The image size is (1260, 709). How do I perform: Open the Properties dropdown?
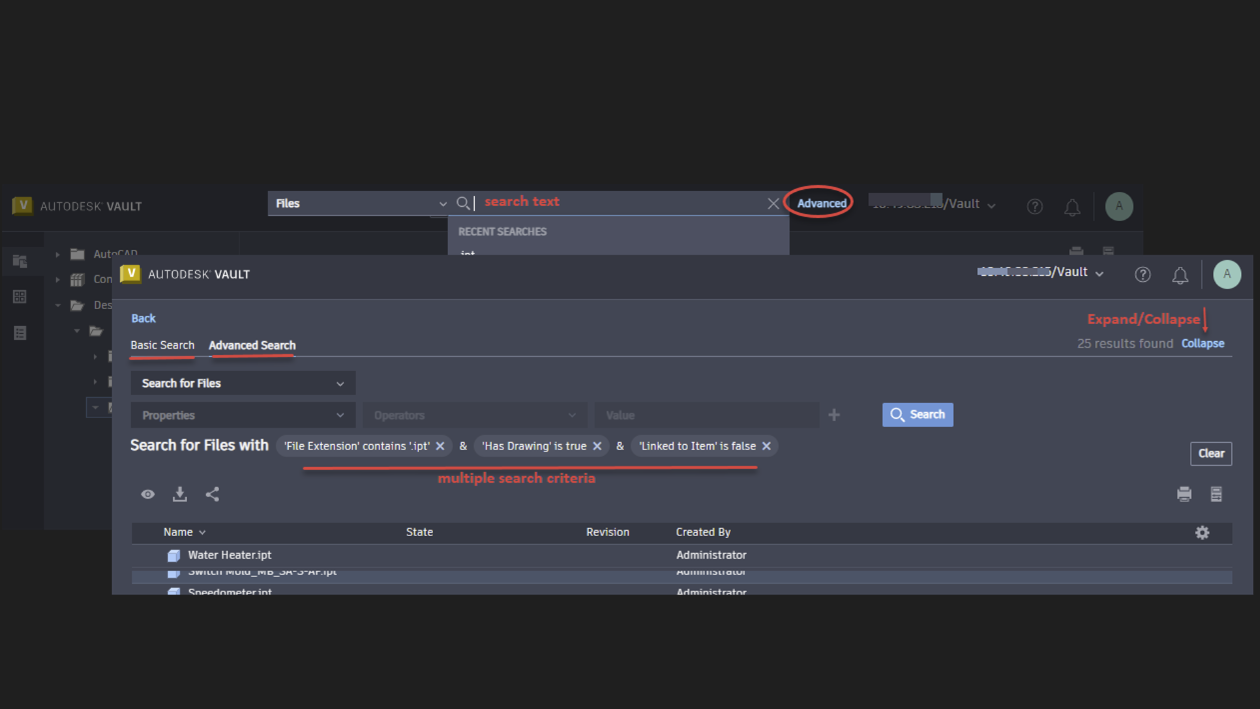pyautogui.click(x=243, y=415)
